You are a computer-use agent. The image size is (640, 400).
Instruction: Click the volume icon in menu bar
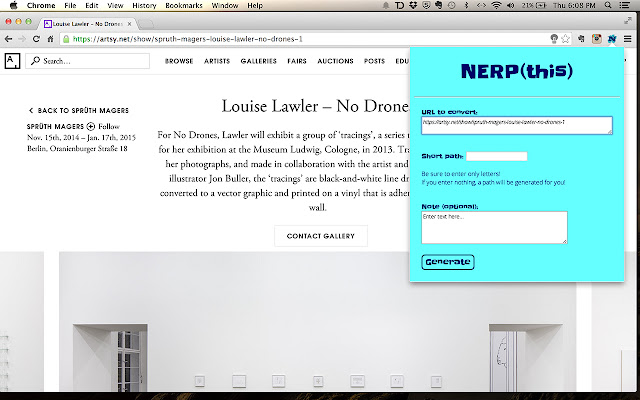pos(511,5)
